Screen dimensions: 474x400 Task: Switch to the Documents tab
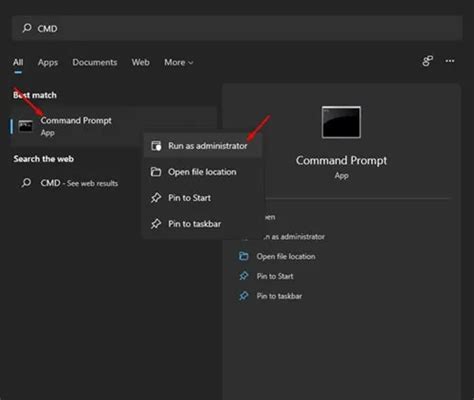(x=95, y=62)
